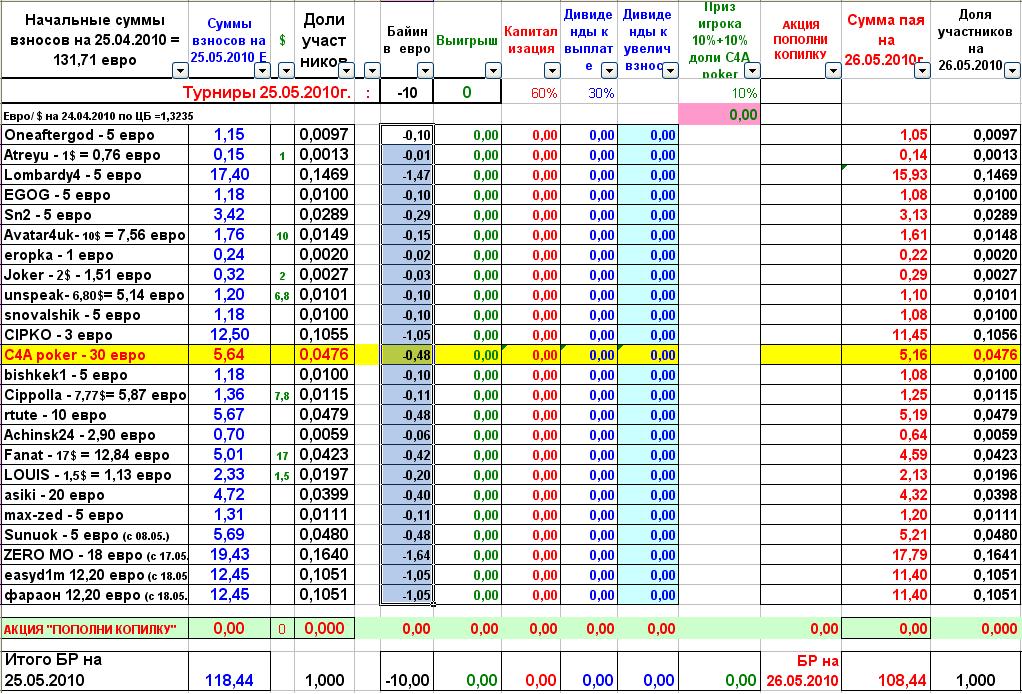This screenshot has height=694, width=1022.
Task: Click the -10,00 total buy-in value
Action: (x=407, y=680)
